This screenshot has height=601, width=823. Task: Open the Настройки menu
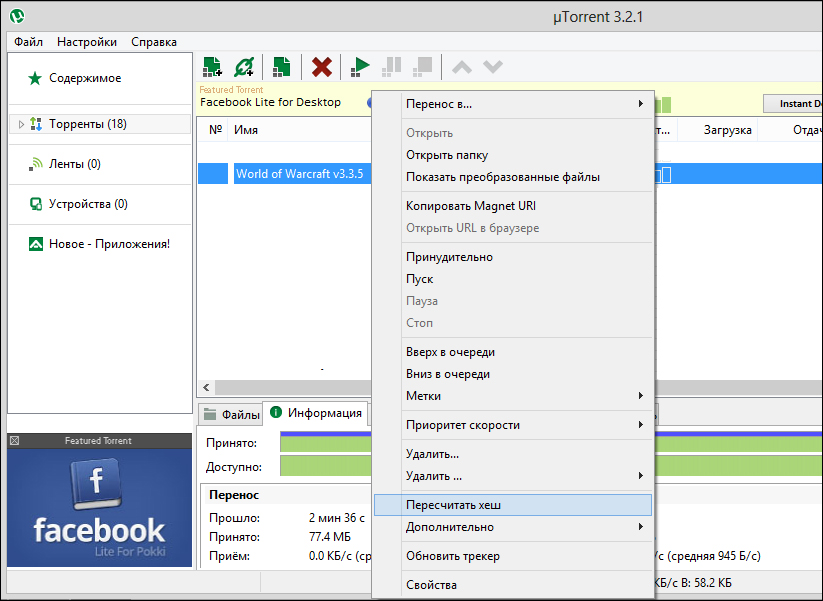87,42
